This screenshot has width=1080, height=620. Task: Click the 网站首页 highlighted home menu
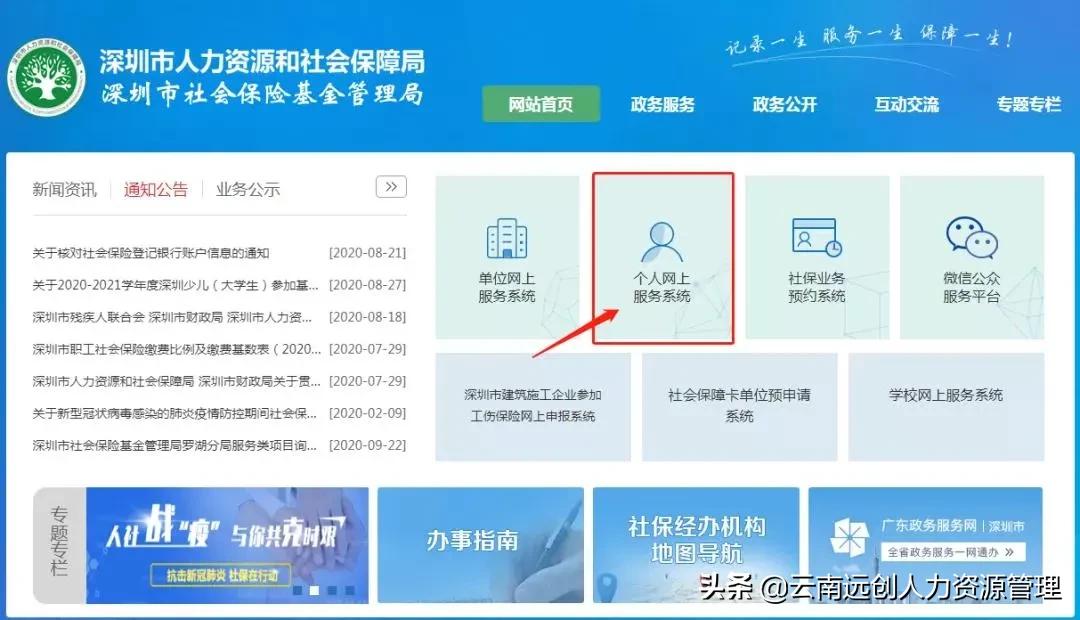click(x=541, y=103)
